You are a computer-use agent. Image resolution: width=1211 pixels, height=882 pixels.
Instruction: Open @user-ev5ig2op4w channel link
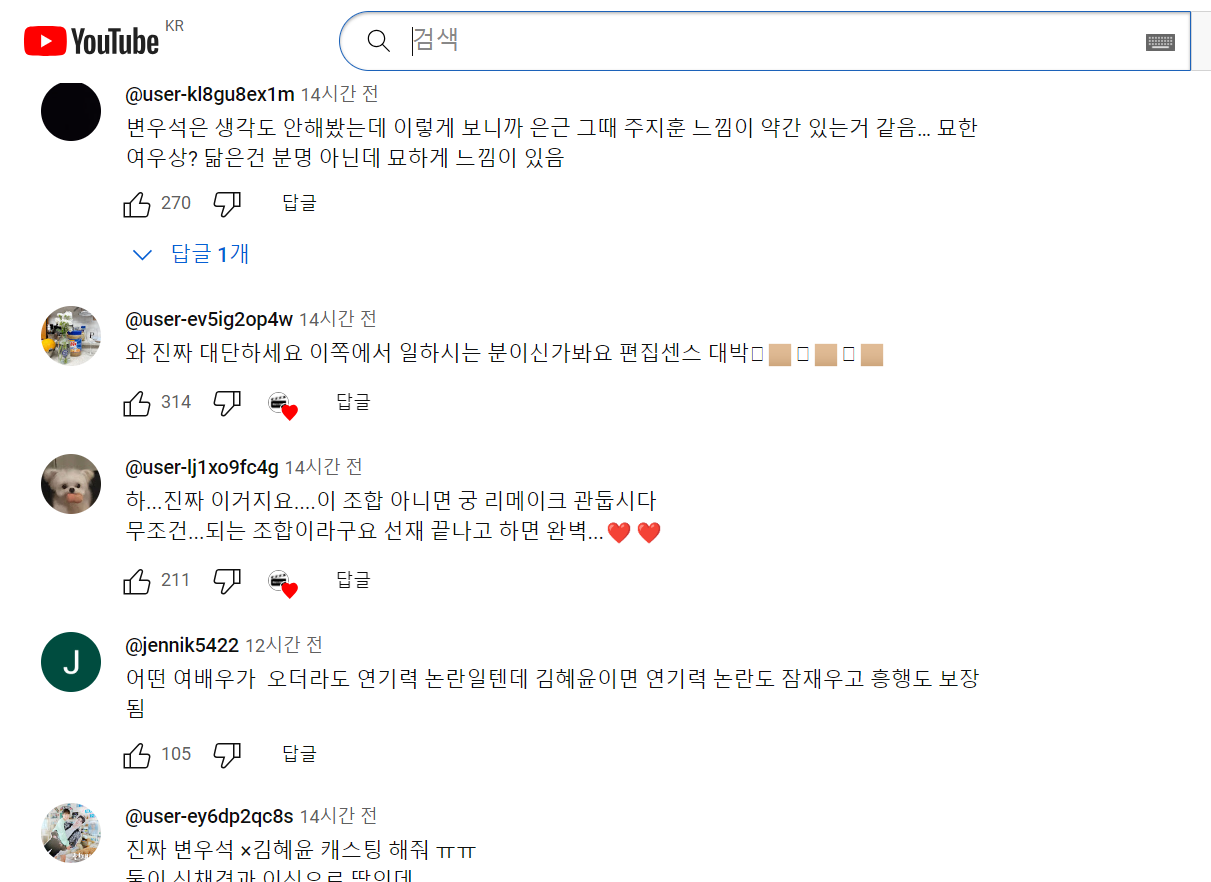(x=209, y=319)
